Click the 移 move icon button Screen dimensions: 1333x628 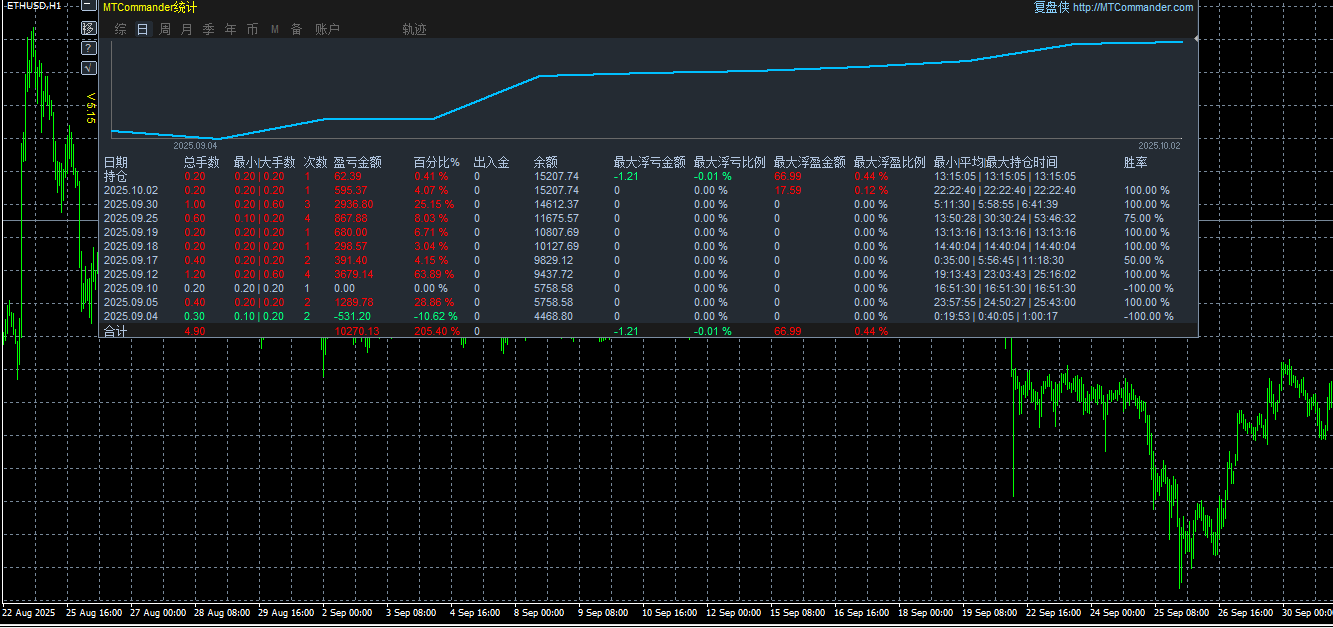88,28
